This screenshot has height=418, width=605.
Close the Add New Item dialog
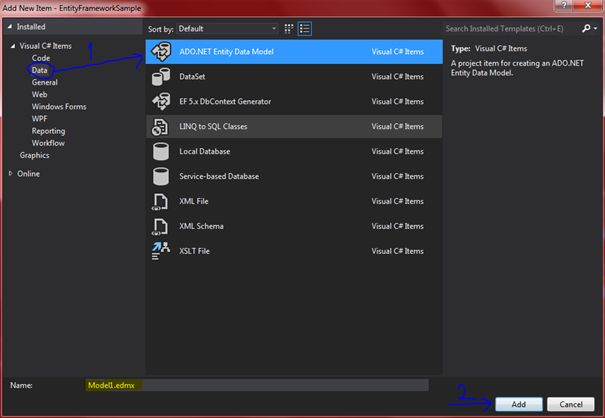point(588,5)
